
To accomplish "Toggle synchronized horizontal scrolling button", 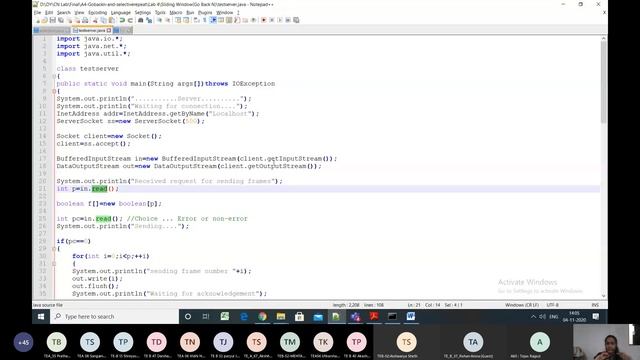I will [187, 20].
